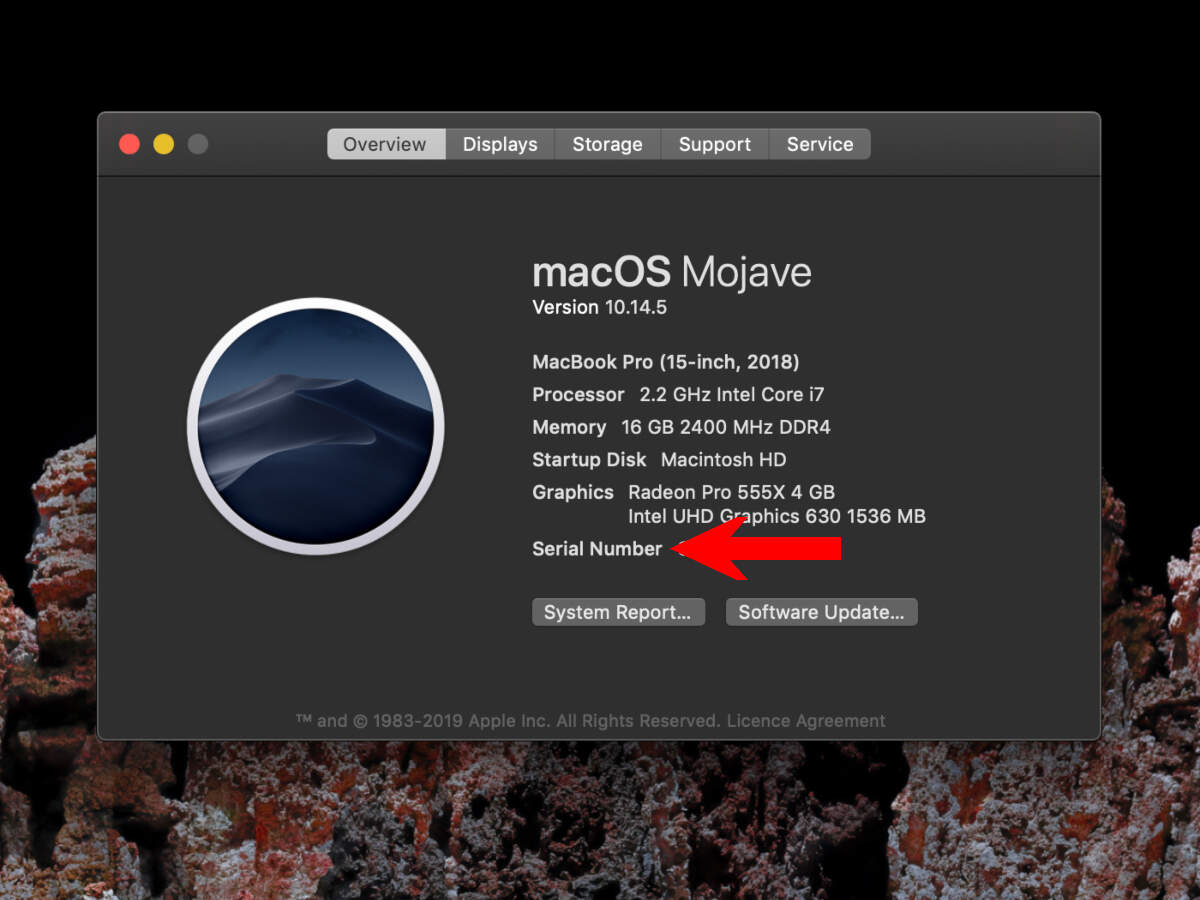This screenshot has width=1200, height=900.
Task: Click the 16 GB 2400 MHz DDR4 value
Action: pyautogui.click(x=726, y=427)
